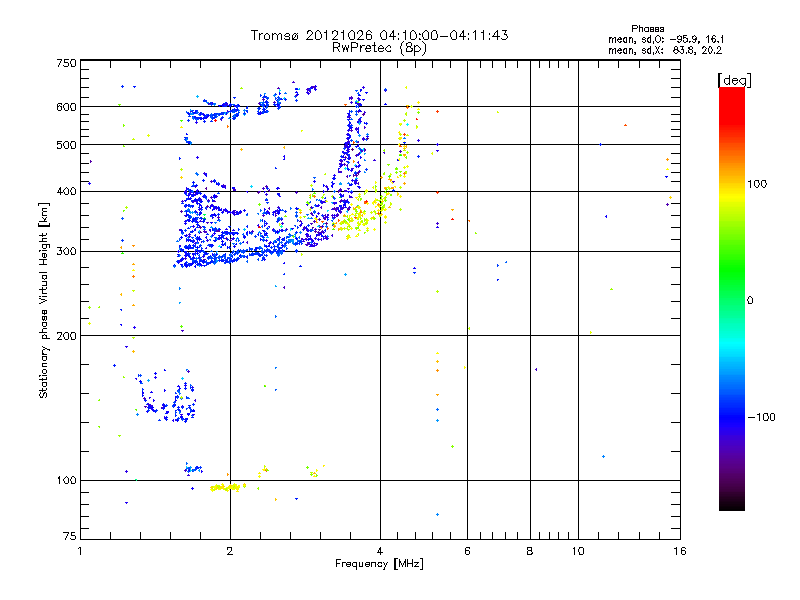Click the RwPretec (8p) subtitle
The image size is (800, 600).
pyautogui.click(x=379, y=47)
